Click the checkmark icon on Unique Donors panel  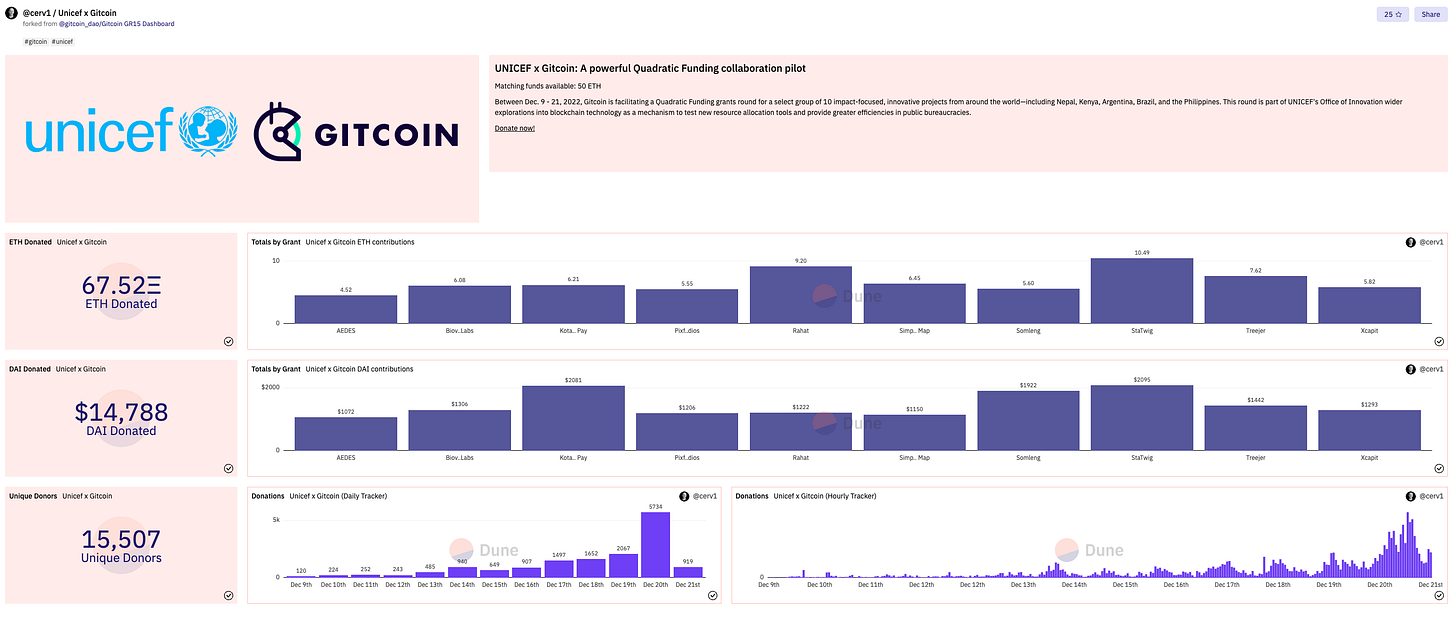228,595
